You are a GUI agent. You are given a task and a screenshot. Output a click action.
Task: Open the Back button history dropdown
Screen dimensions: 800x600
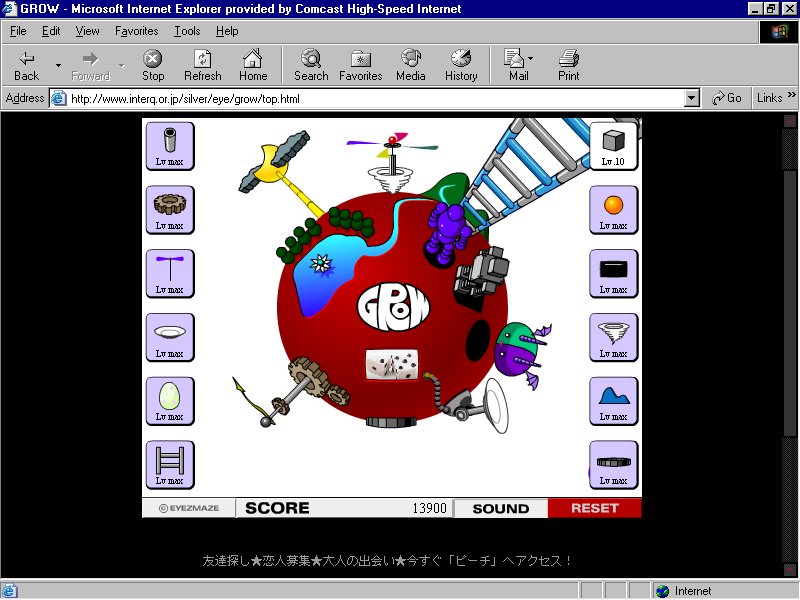[58, 66]
